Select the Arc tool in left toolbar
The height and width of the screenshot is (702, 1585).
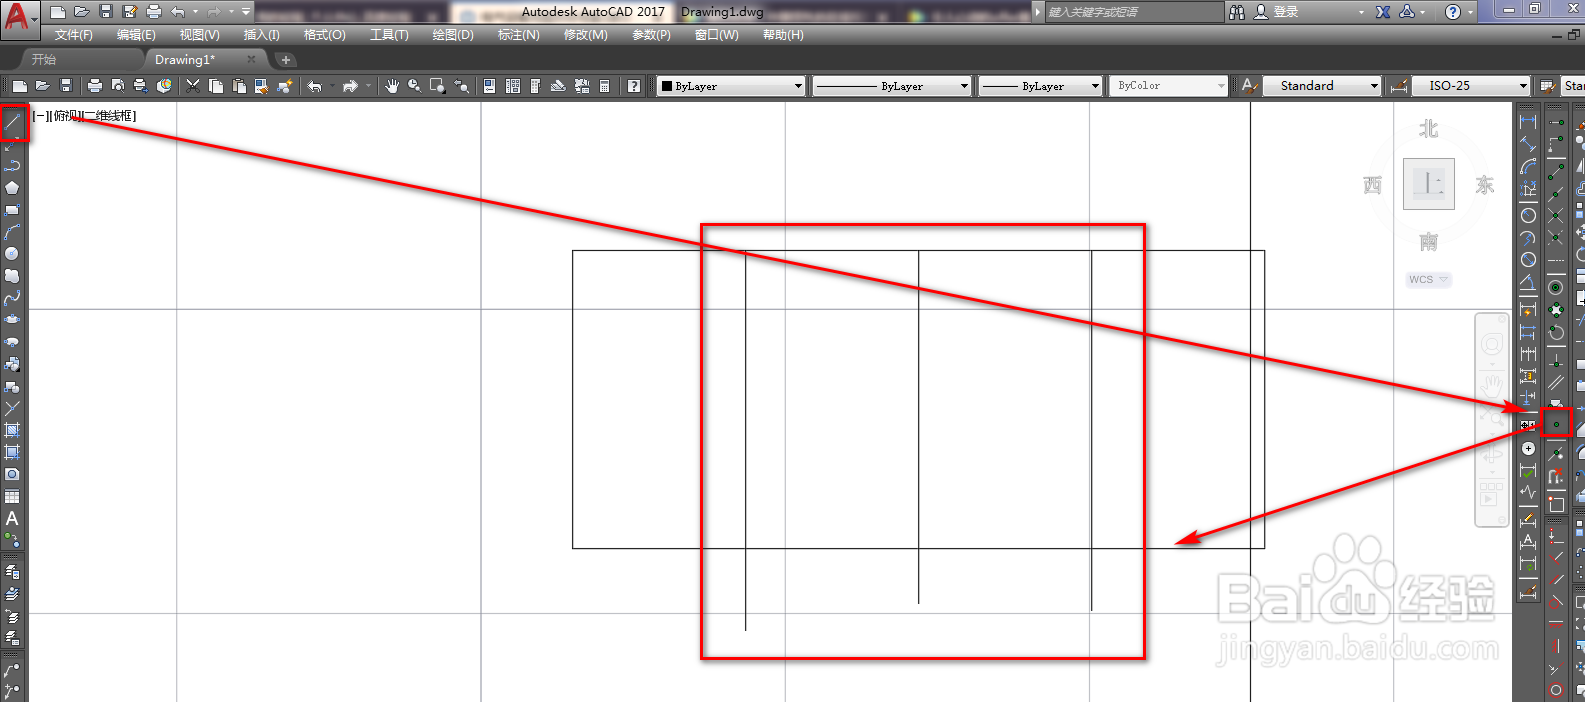click(x=12, y=231)
